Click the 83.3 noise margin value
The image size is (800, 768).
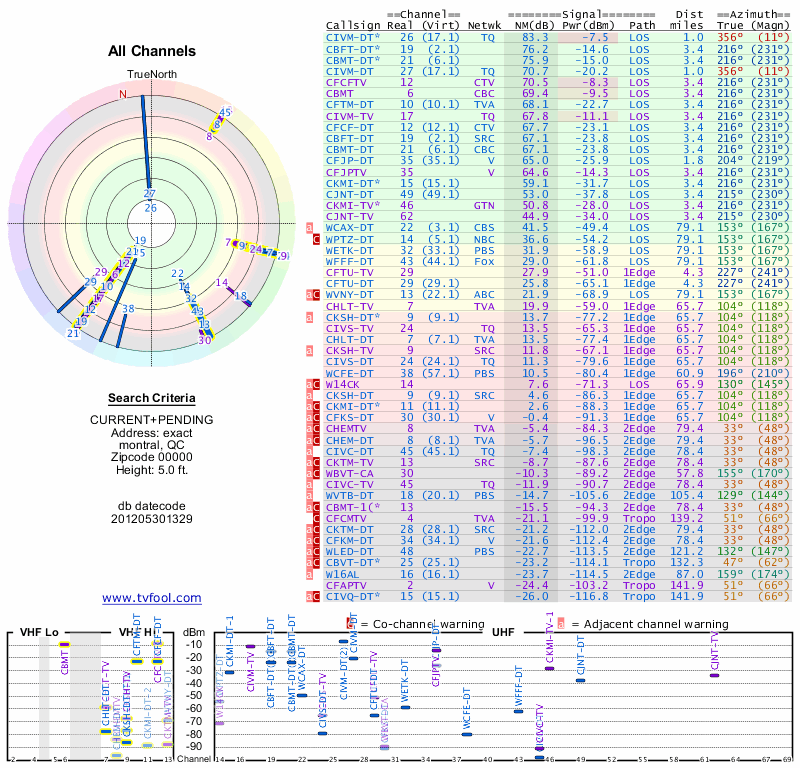point(535,38)
